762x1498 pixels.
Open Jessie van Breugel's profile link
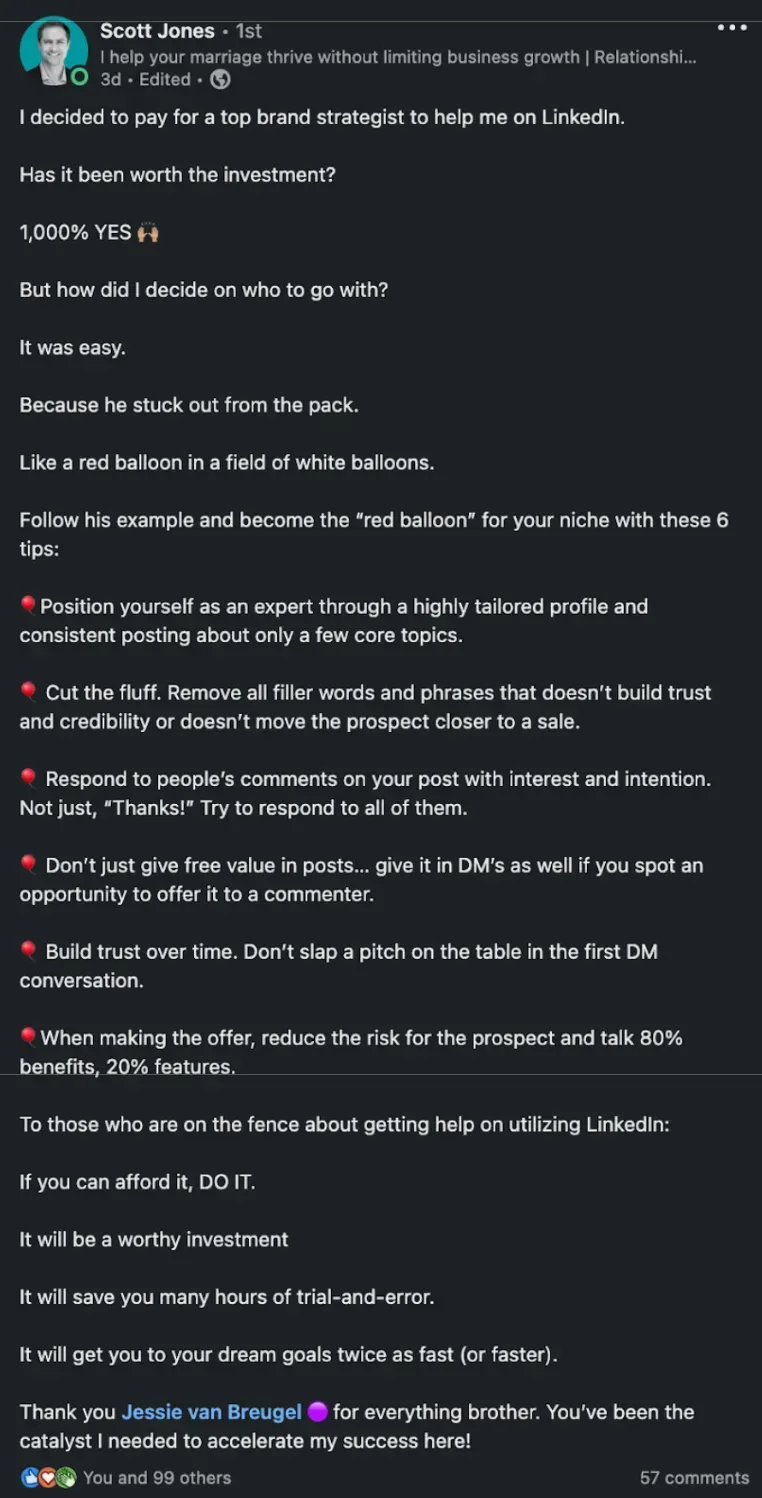[x=211, y=1412]
